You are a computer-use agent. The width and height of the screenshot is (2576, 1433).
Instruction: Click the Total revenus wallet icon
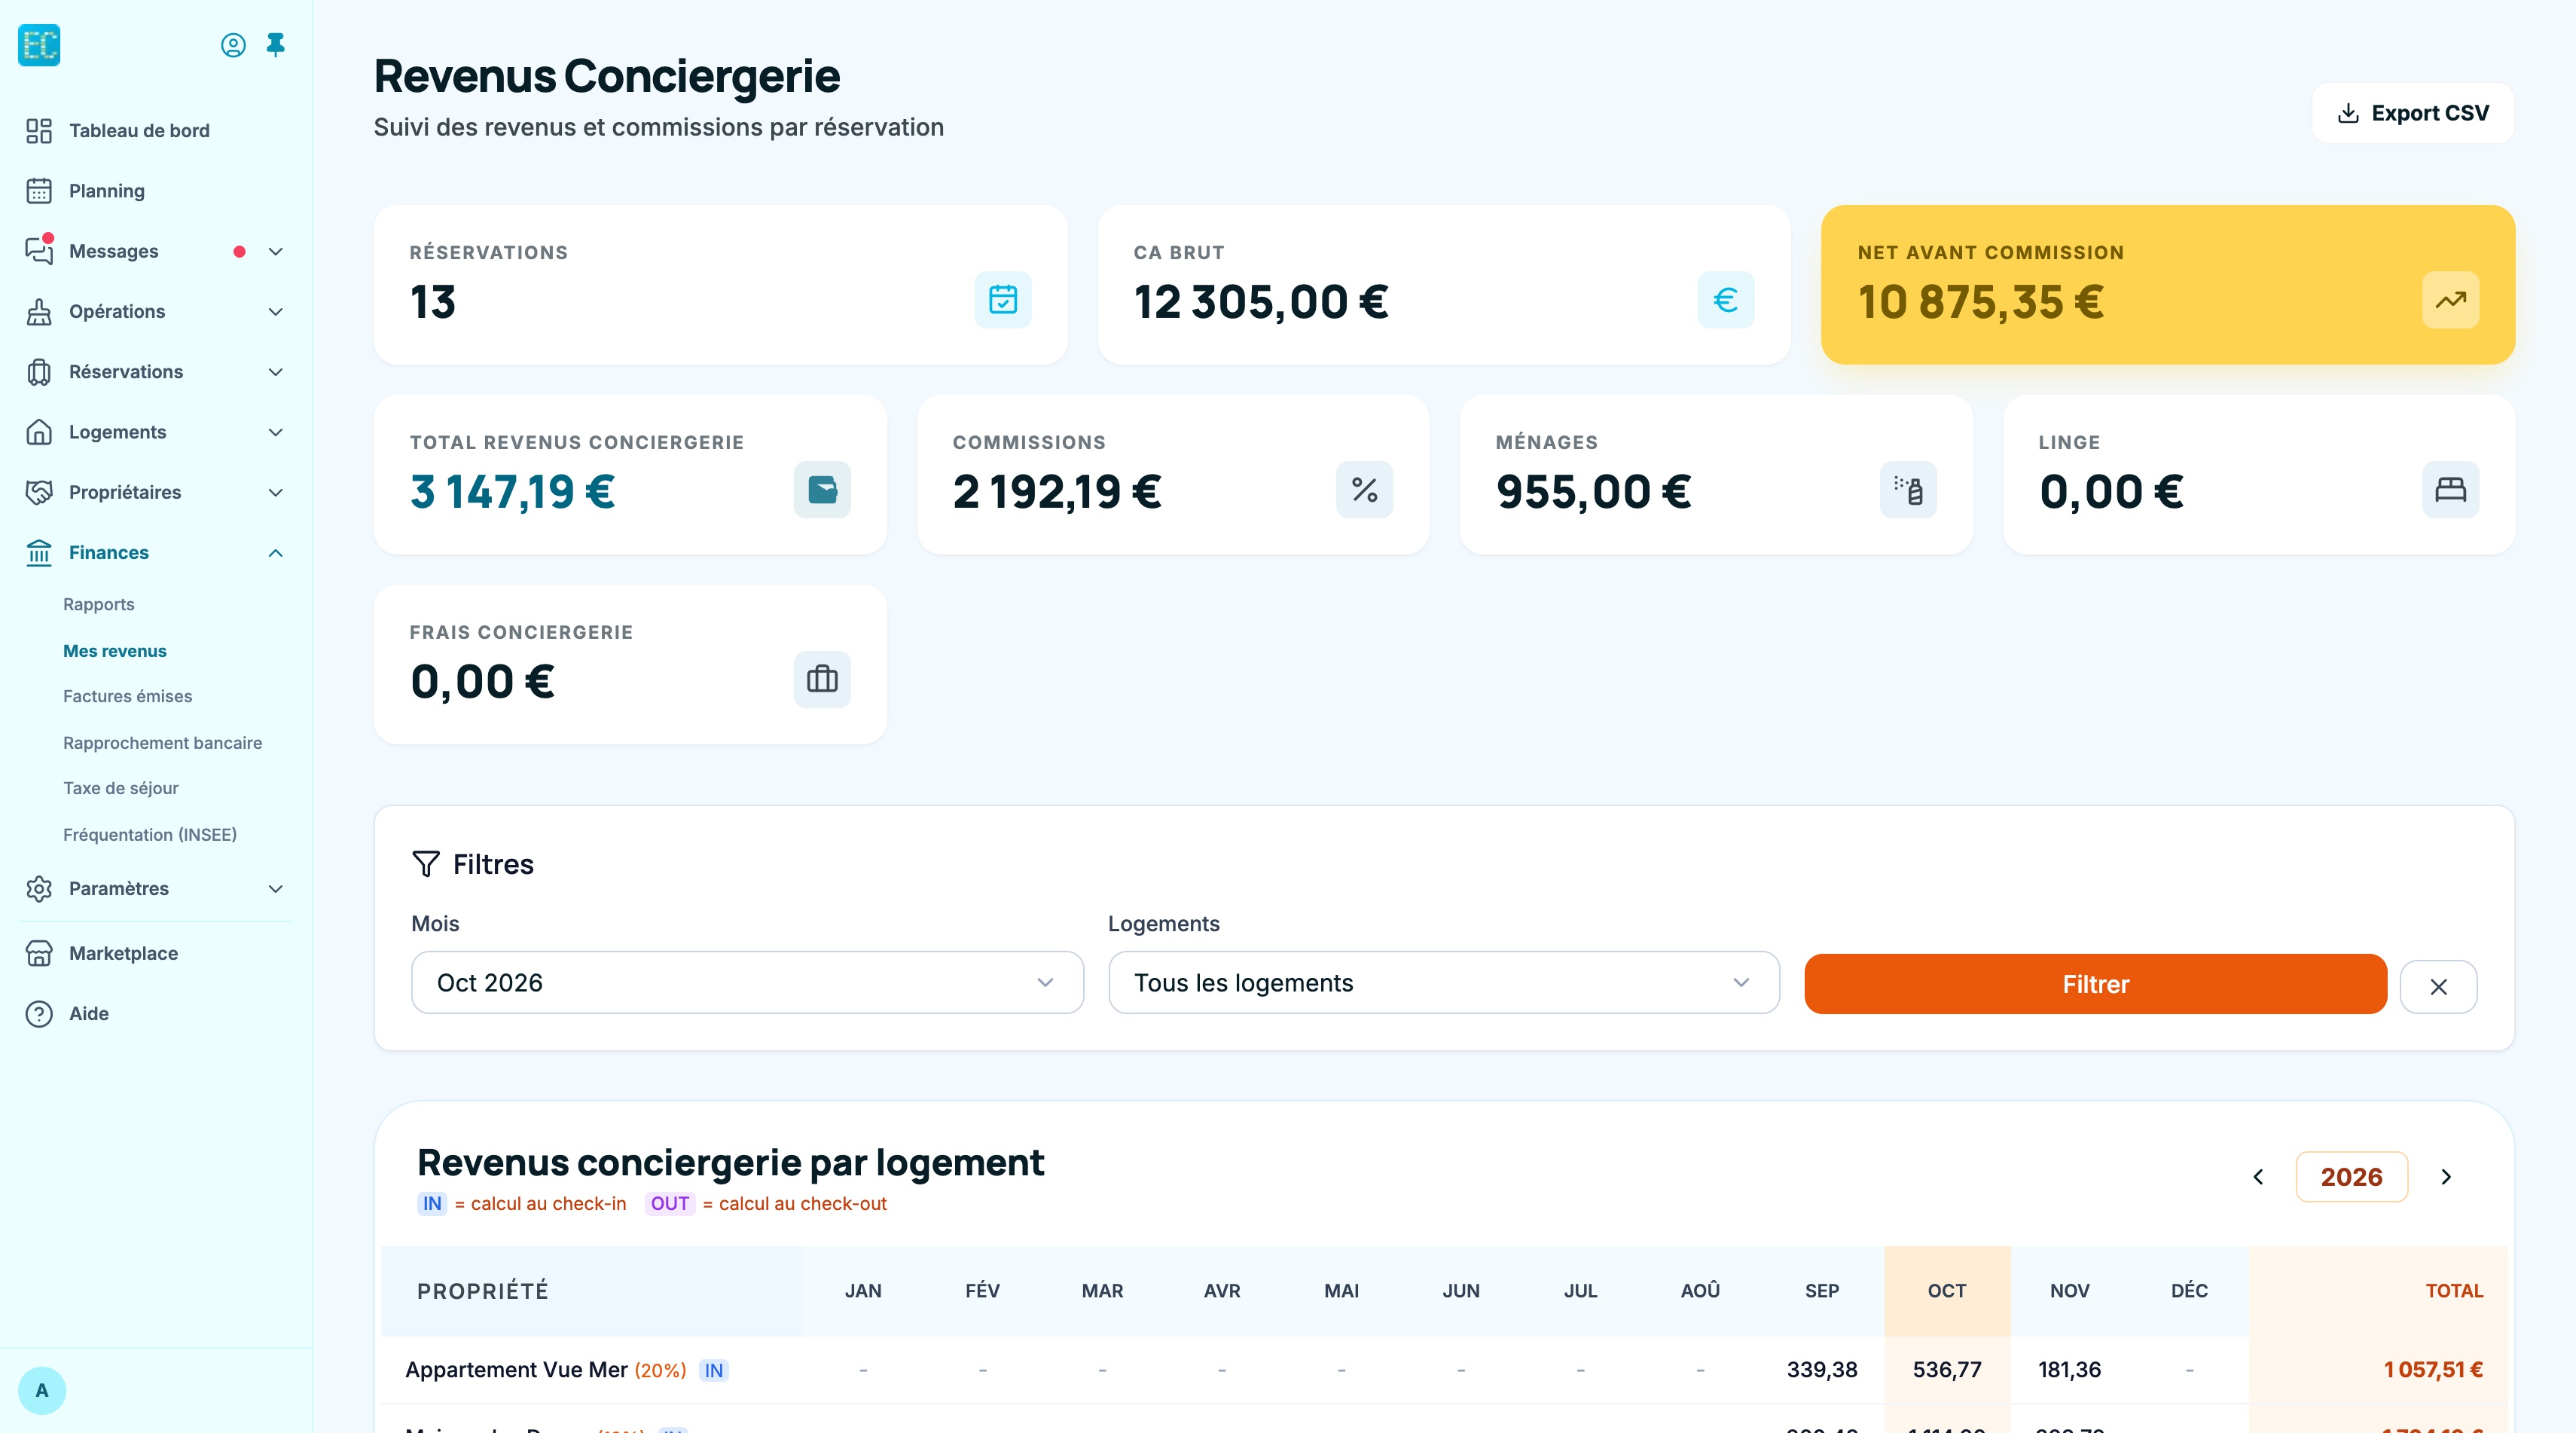[822, 489]
